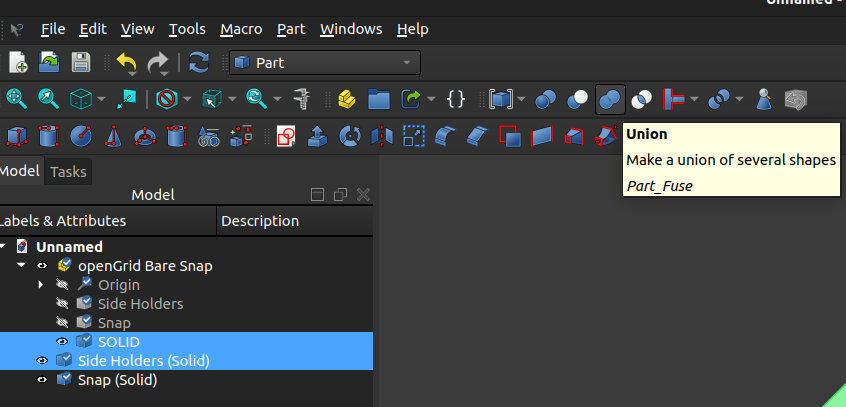Switch to the Tasks tab
Viewport: 846px width, 407px height.
(68, 172)
